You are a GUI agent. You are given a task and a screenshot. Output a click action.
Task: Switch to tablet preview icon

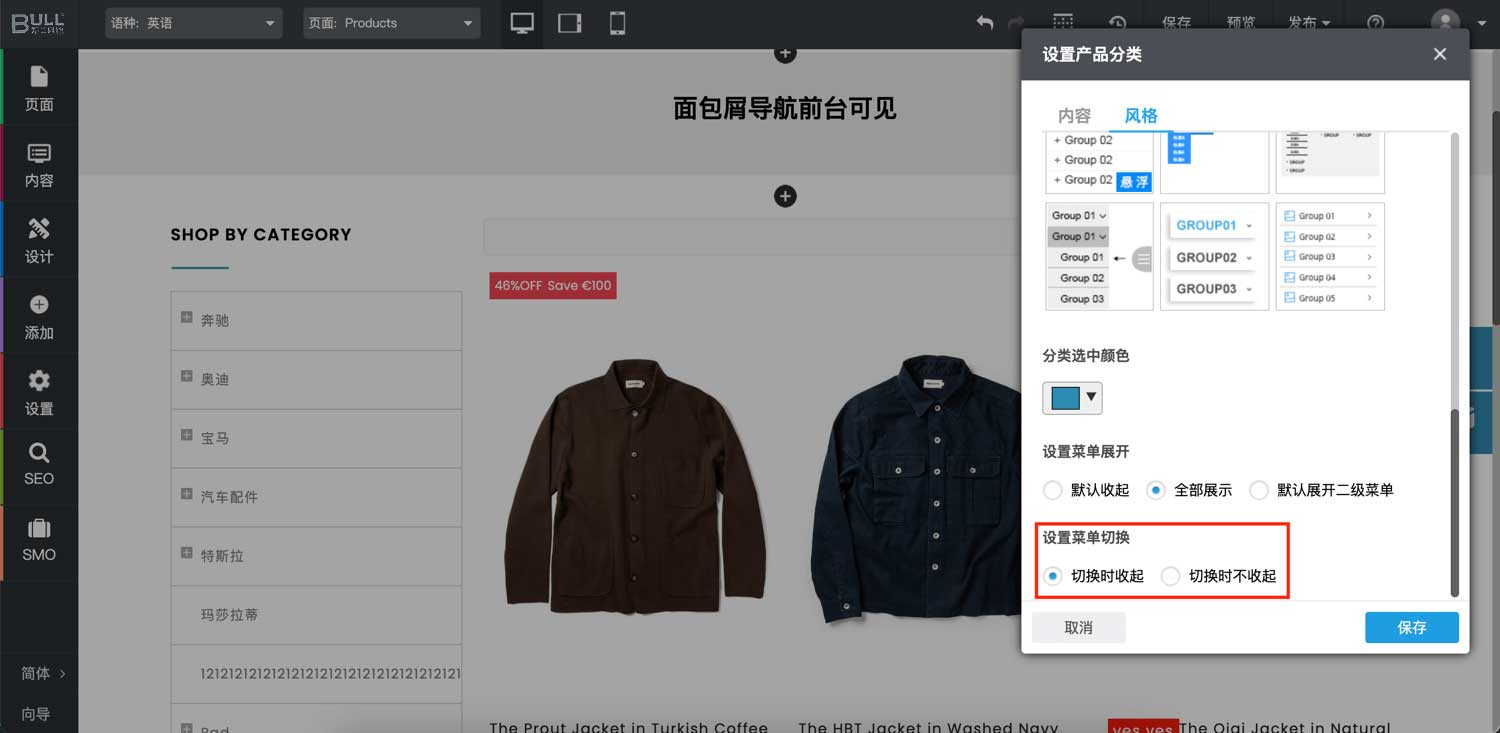(x=570, y=23)
